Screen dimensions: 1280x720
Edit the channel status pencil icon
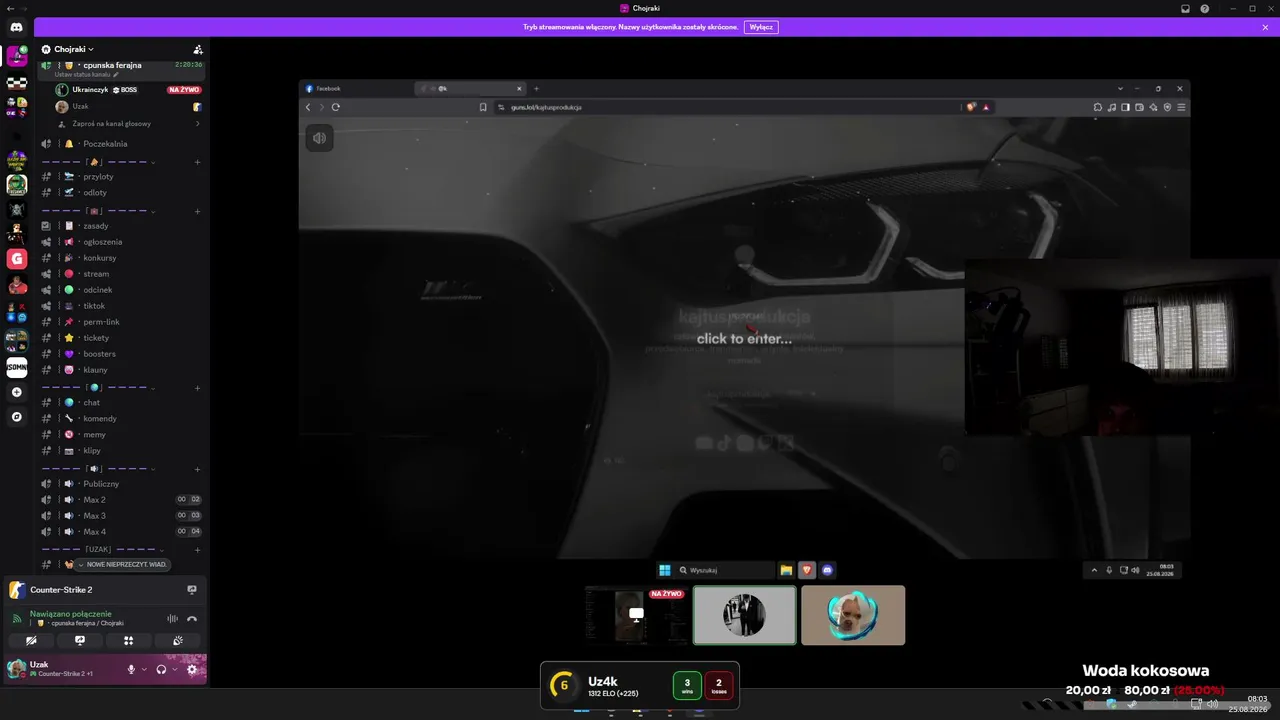click(116, 75)
